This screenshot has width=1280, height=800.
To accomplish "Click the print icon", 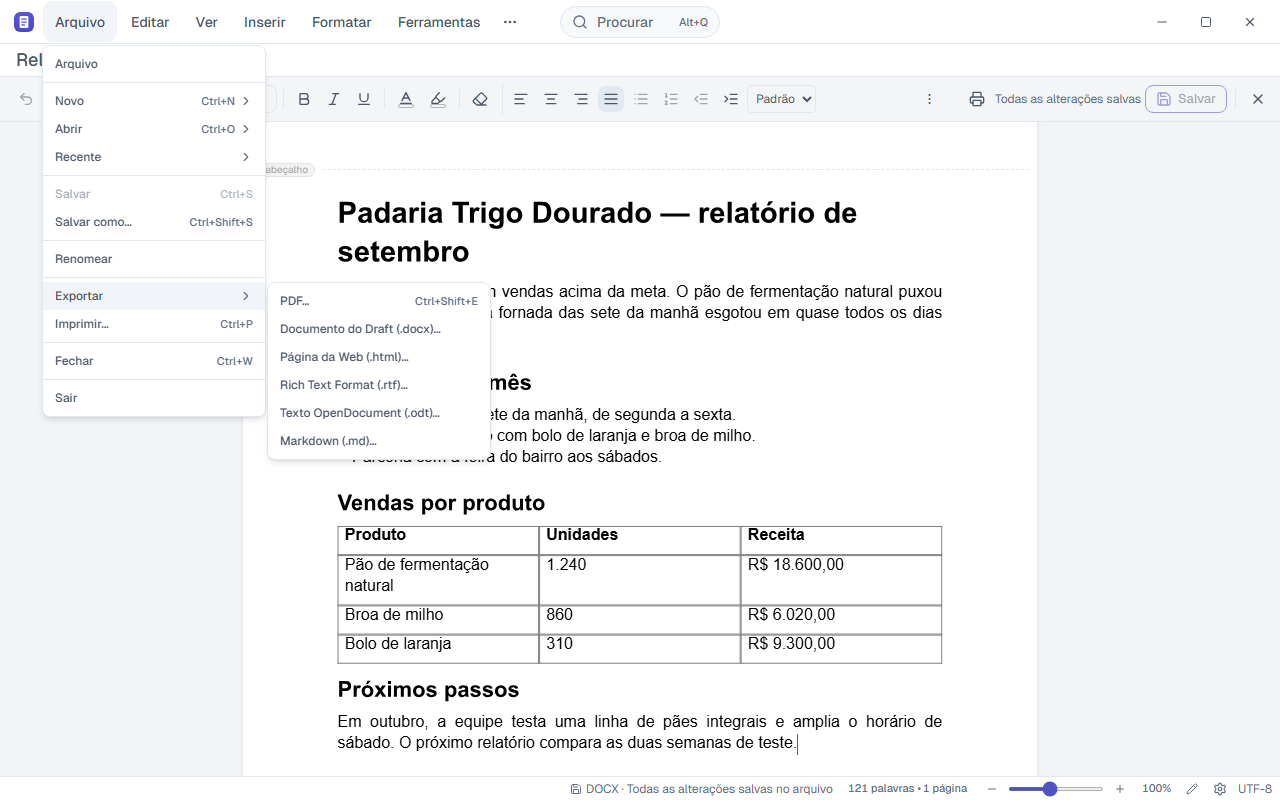I will [977, 99].
